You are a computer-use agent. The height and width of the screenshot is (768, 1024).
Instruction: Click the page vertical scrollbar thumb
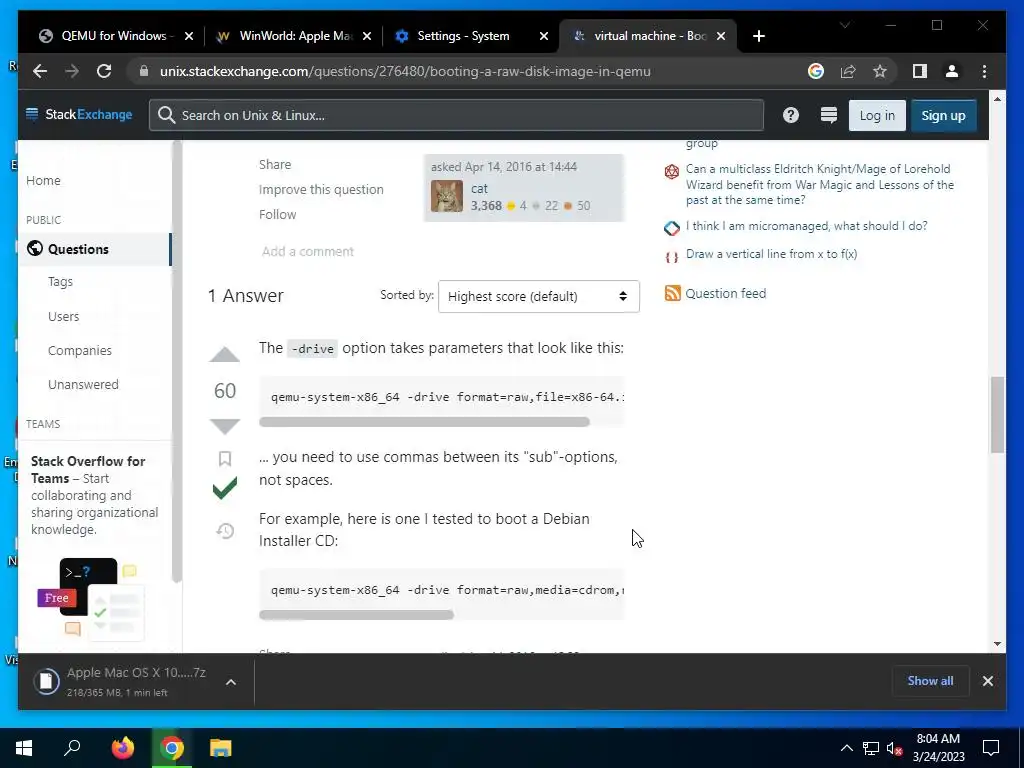(997, 415)
